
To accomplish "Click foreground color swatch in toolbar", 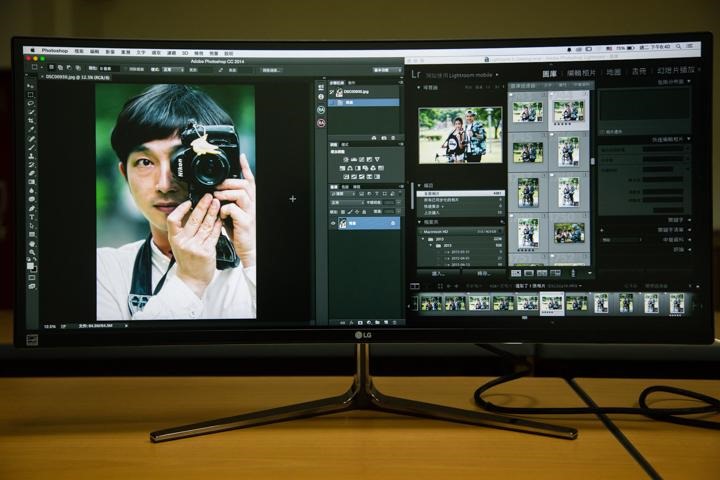I will [x=30, y=265].
